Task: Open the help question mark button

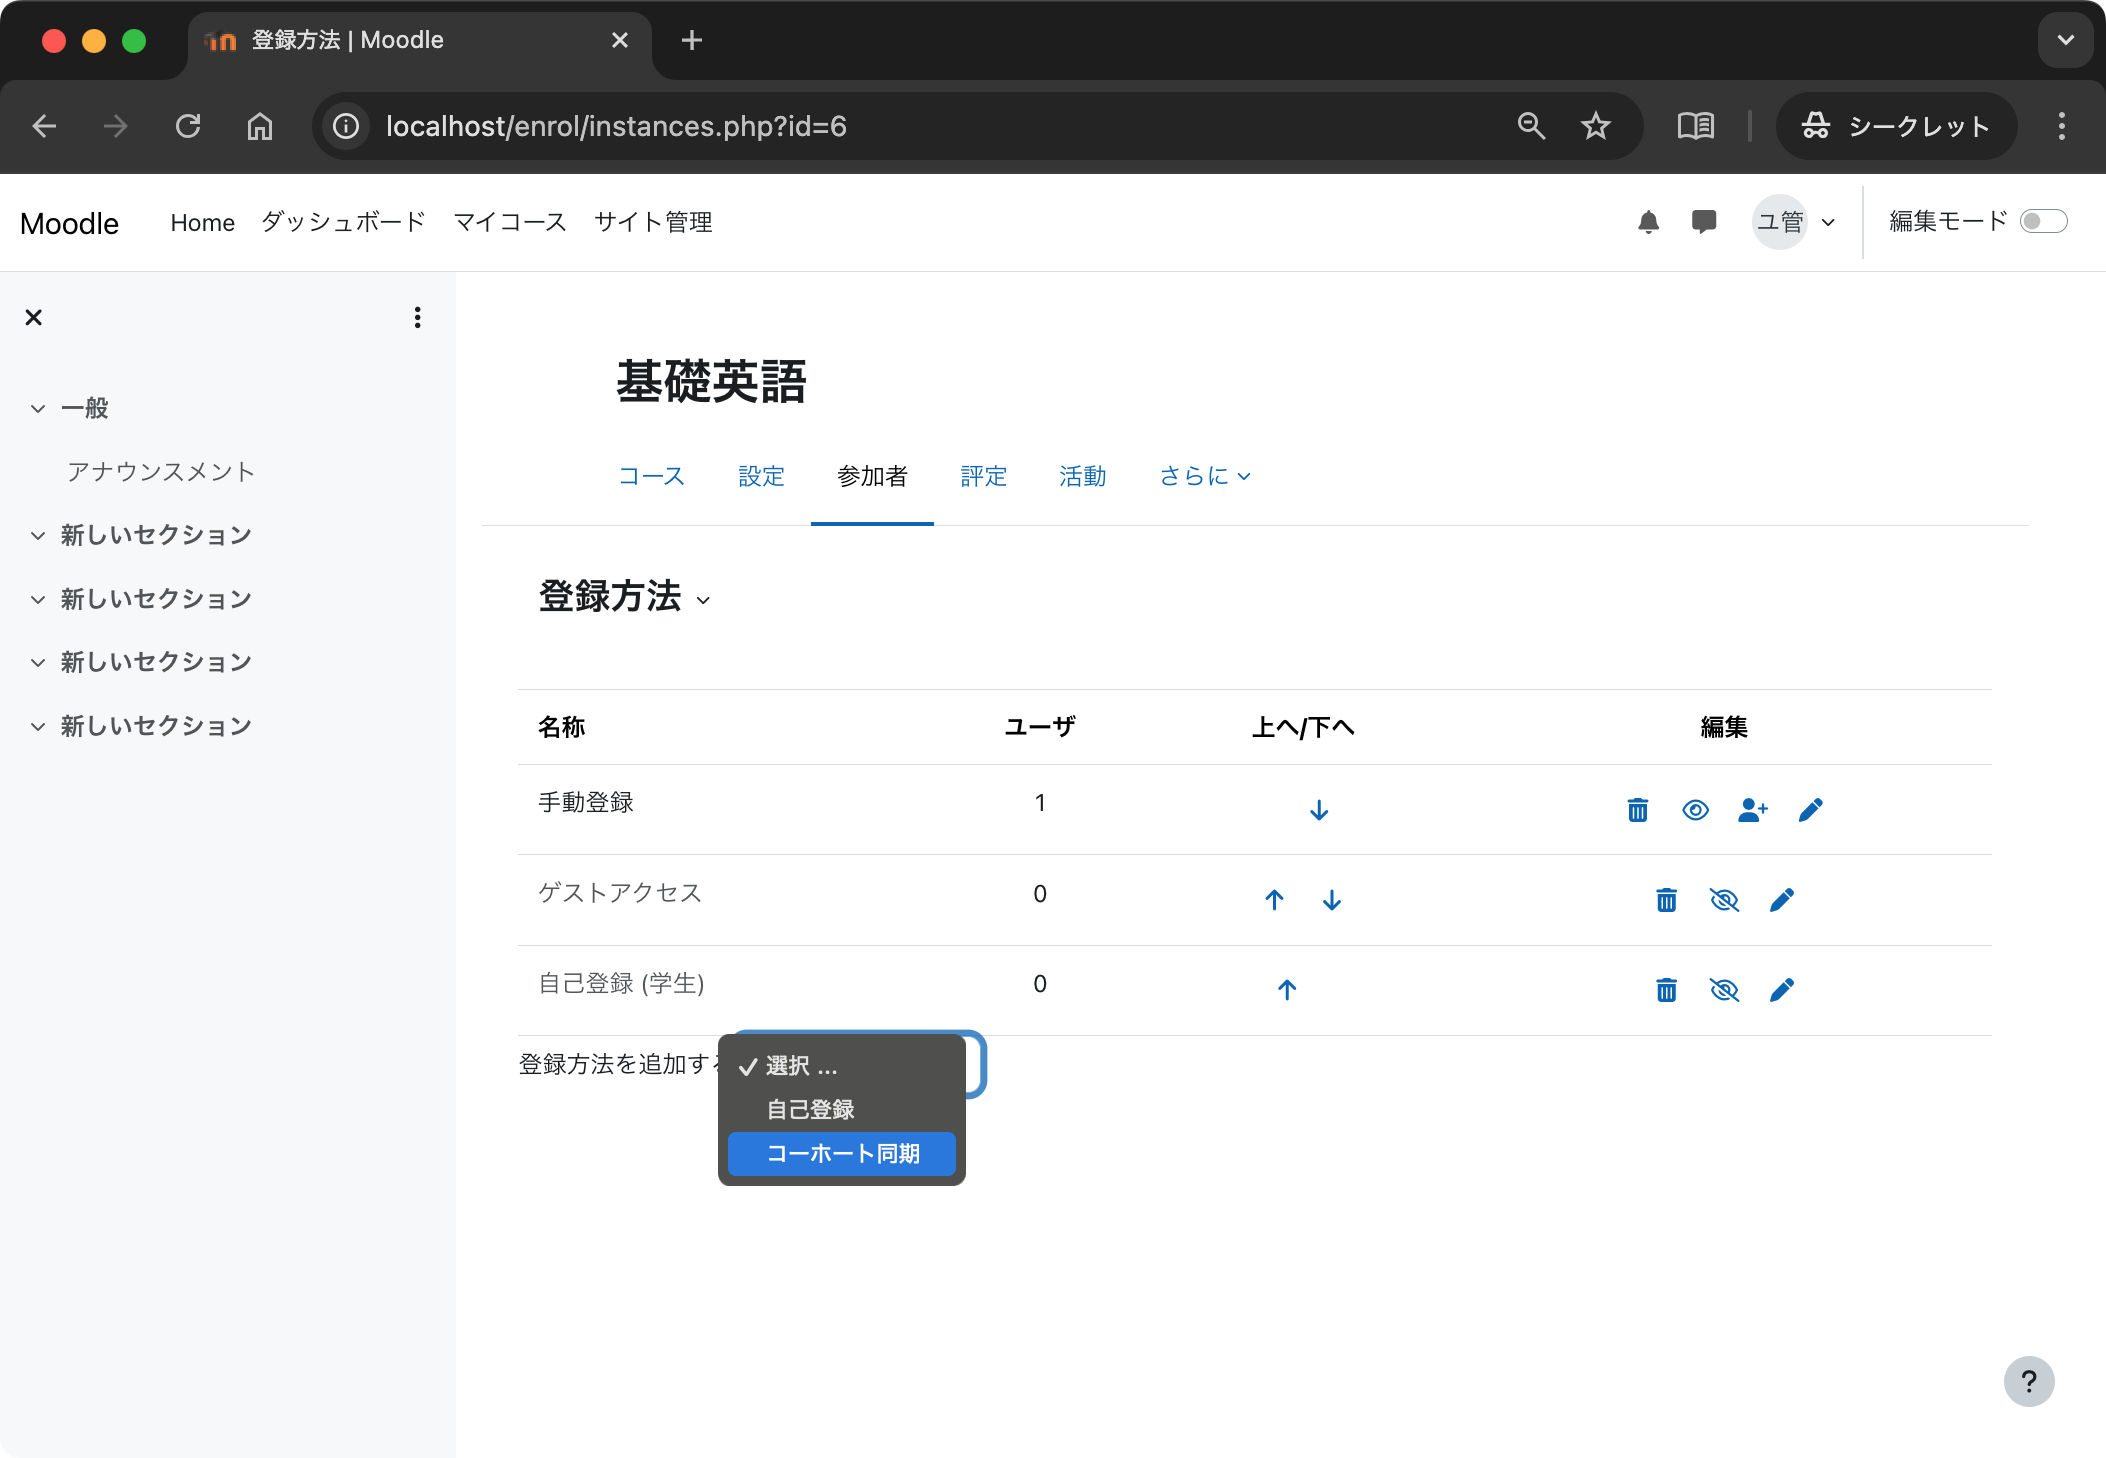Action: [x=2029, y=1382]
